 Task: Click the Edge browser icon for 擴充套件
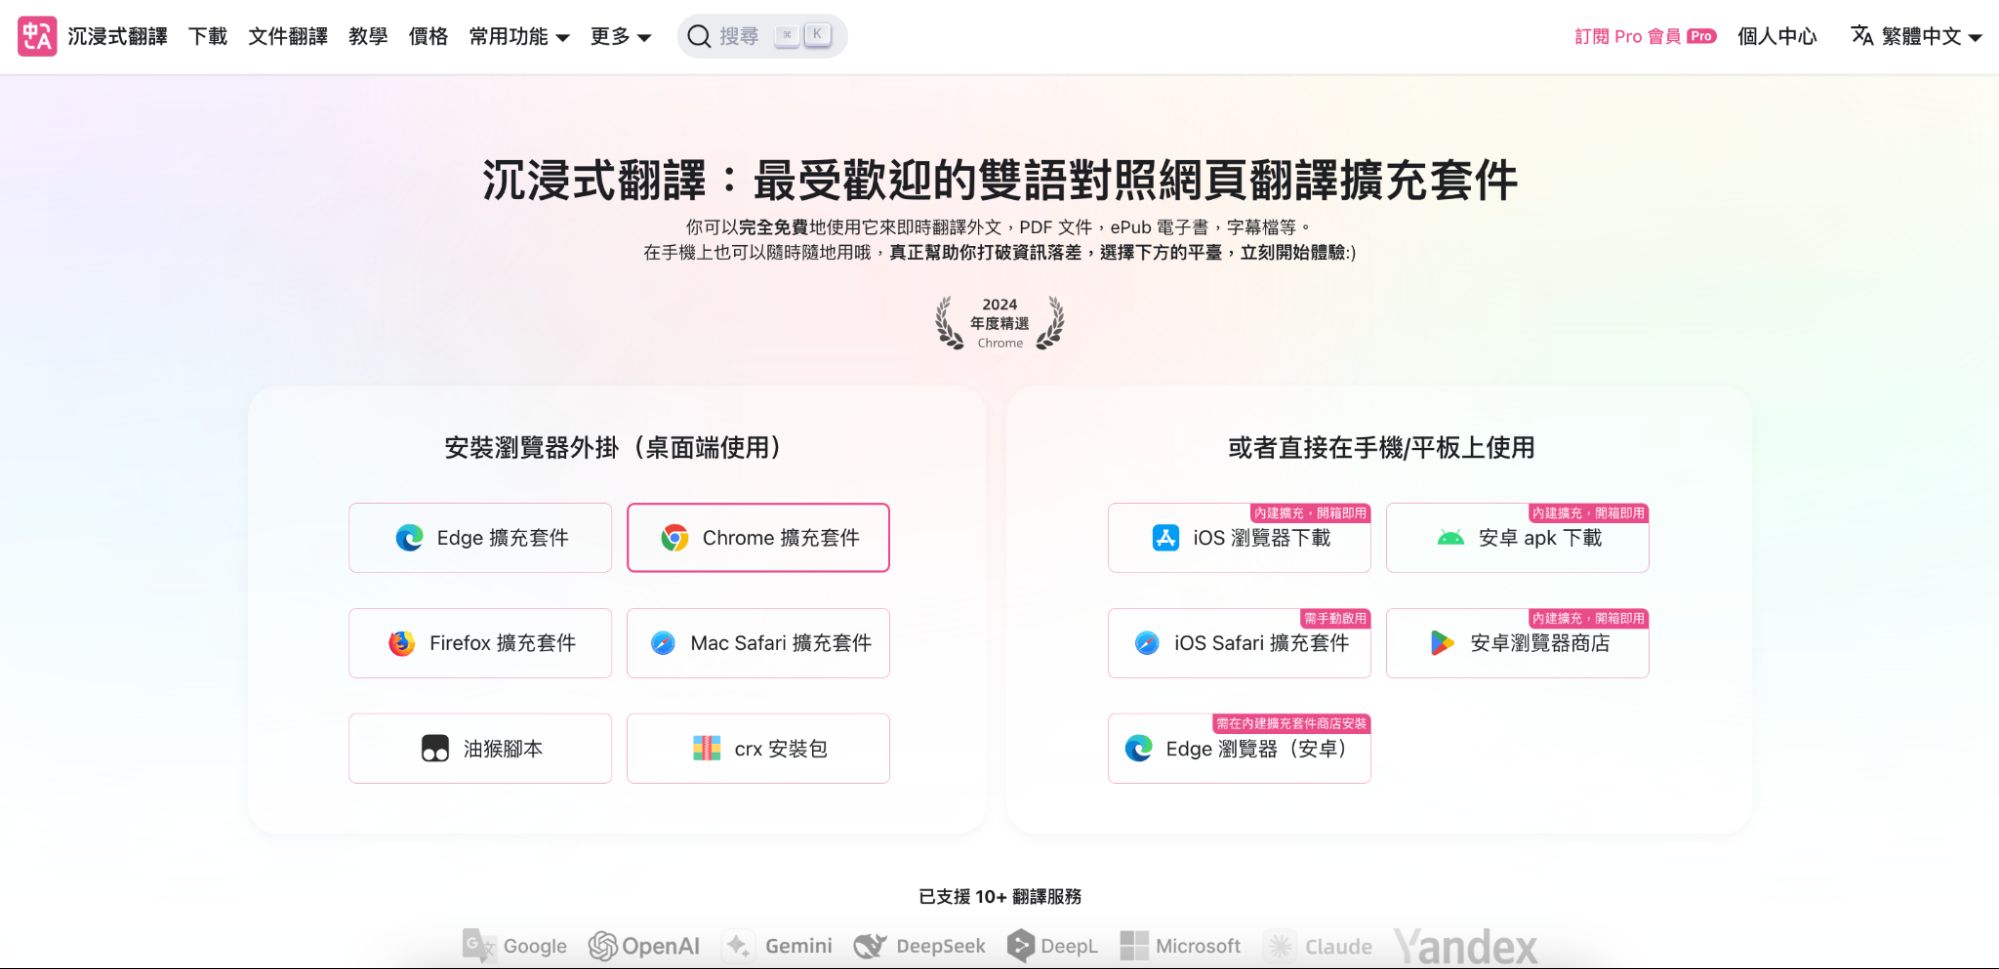click(x=409, y=538)
